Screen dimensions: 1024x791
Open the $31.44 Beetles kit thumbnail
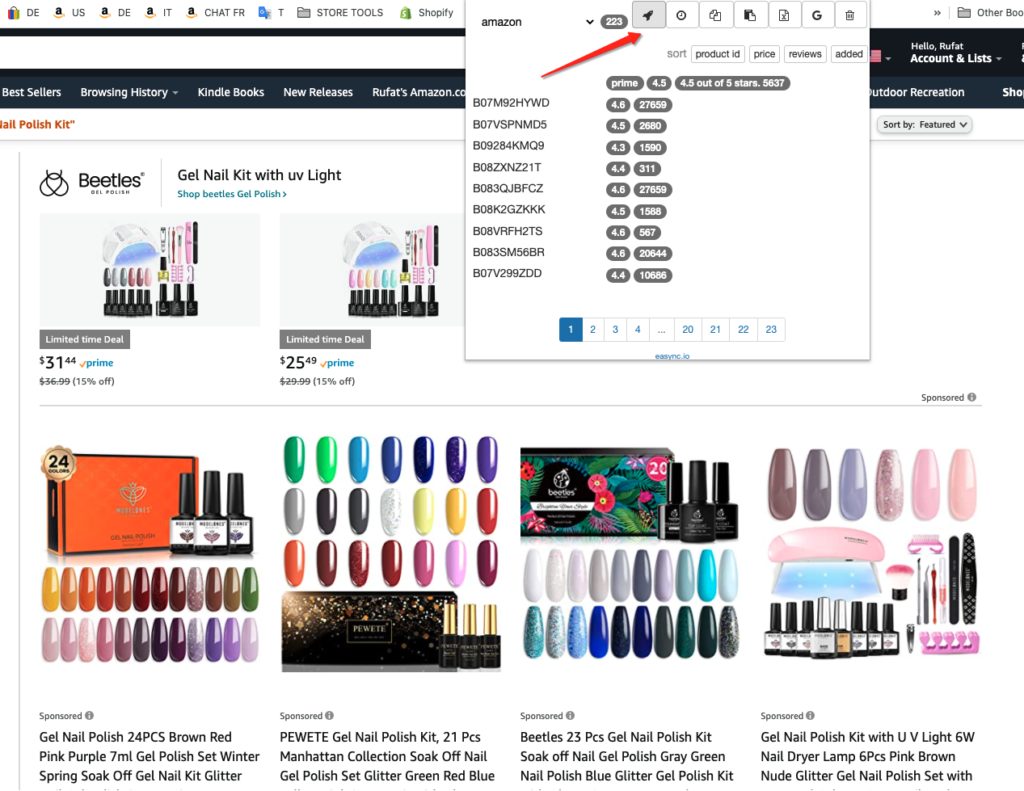coord(150,270)
